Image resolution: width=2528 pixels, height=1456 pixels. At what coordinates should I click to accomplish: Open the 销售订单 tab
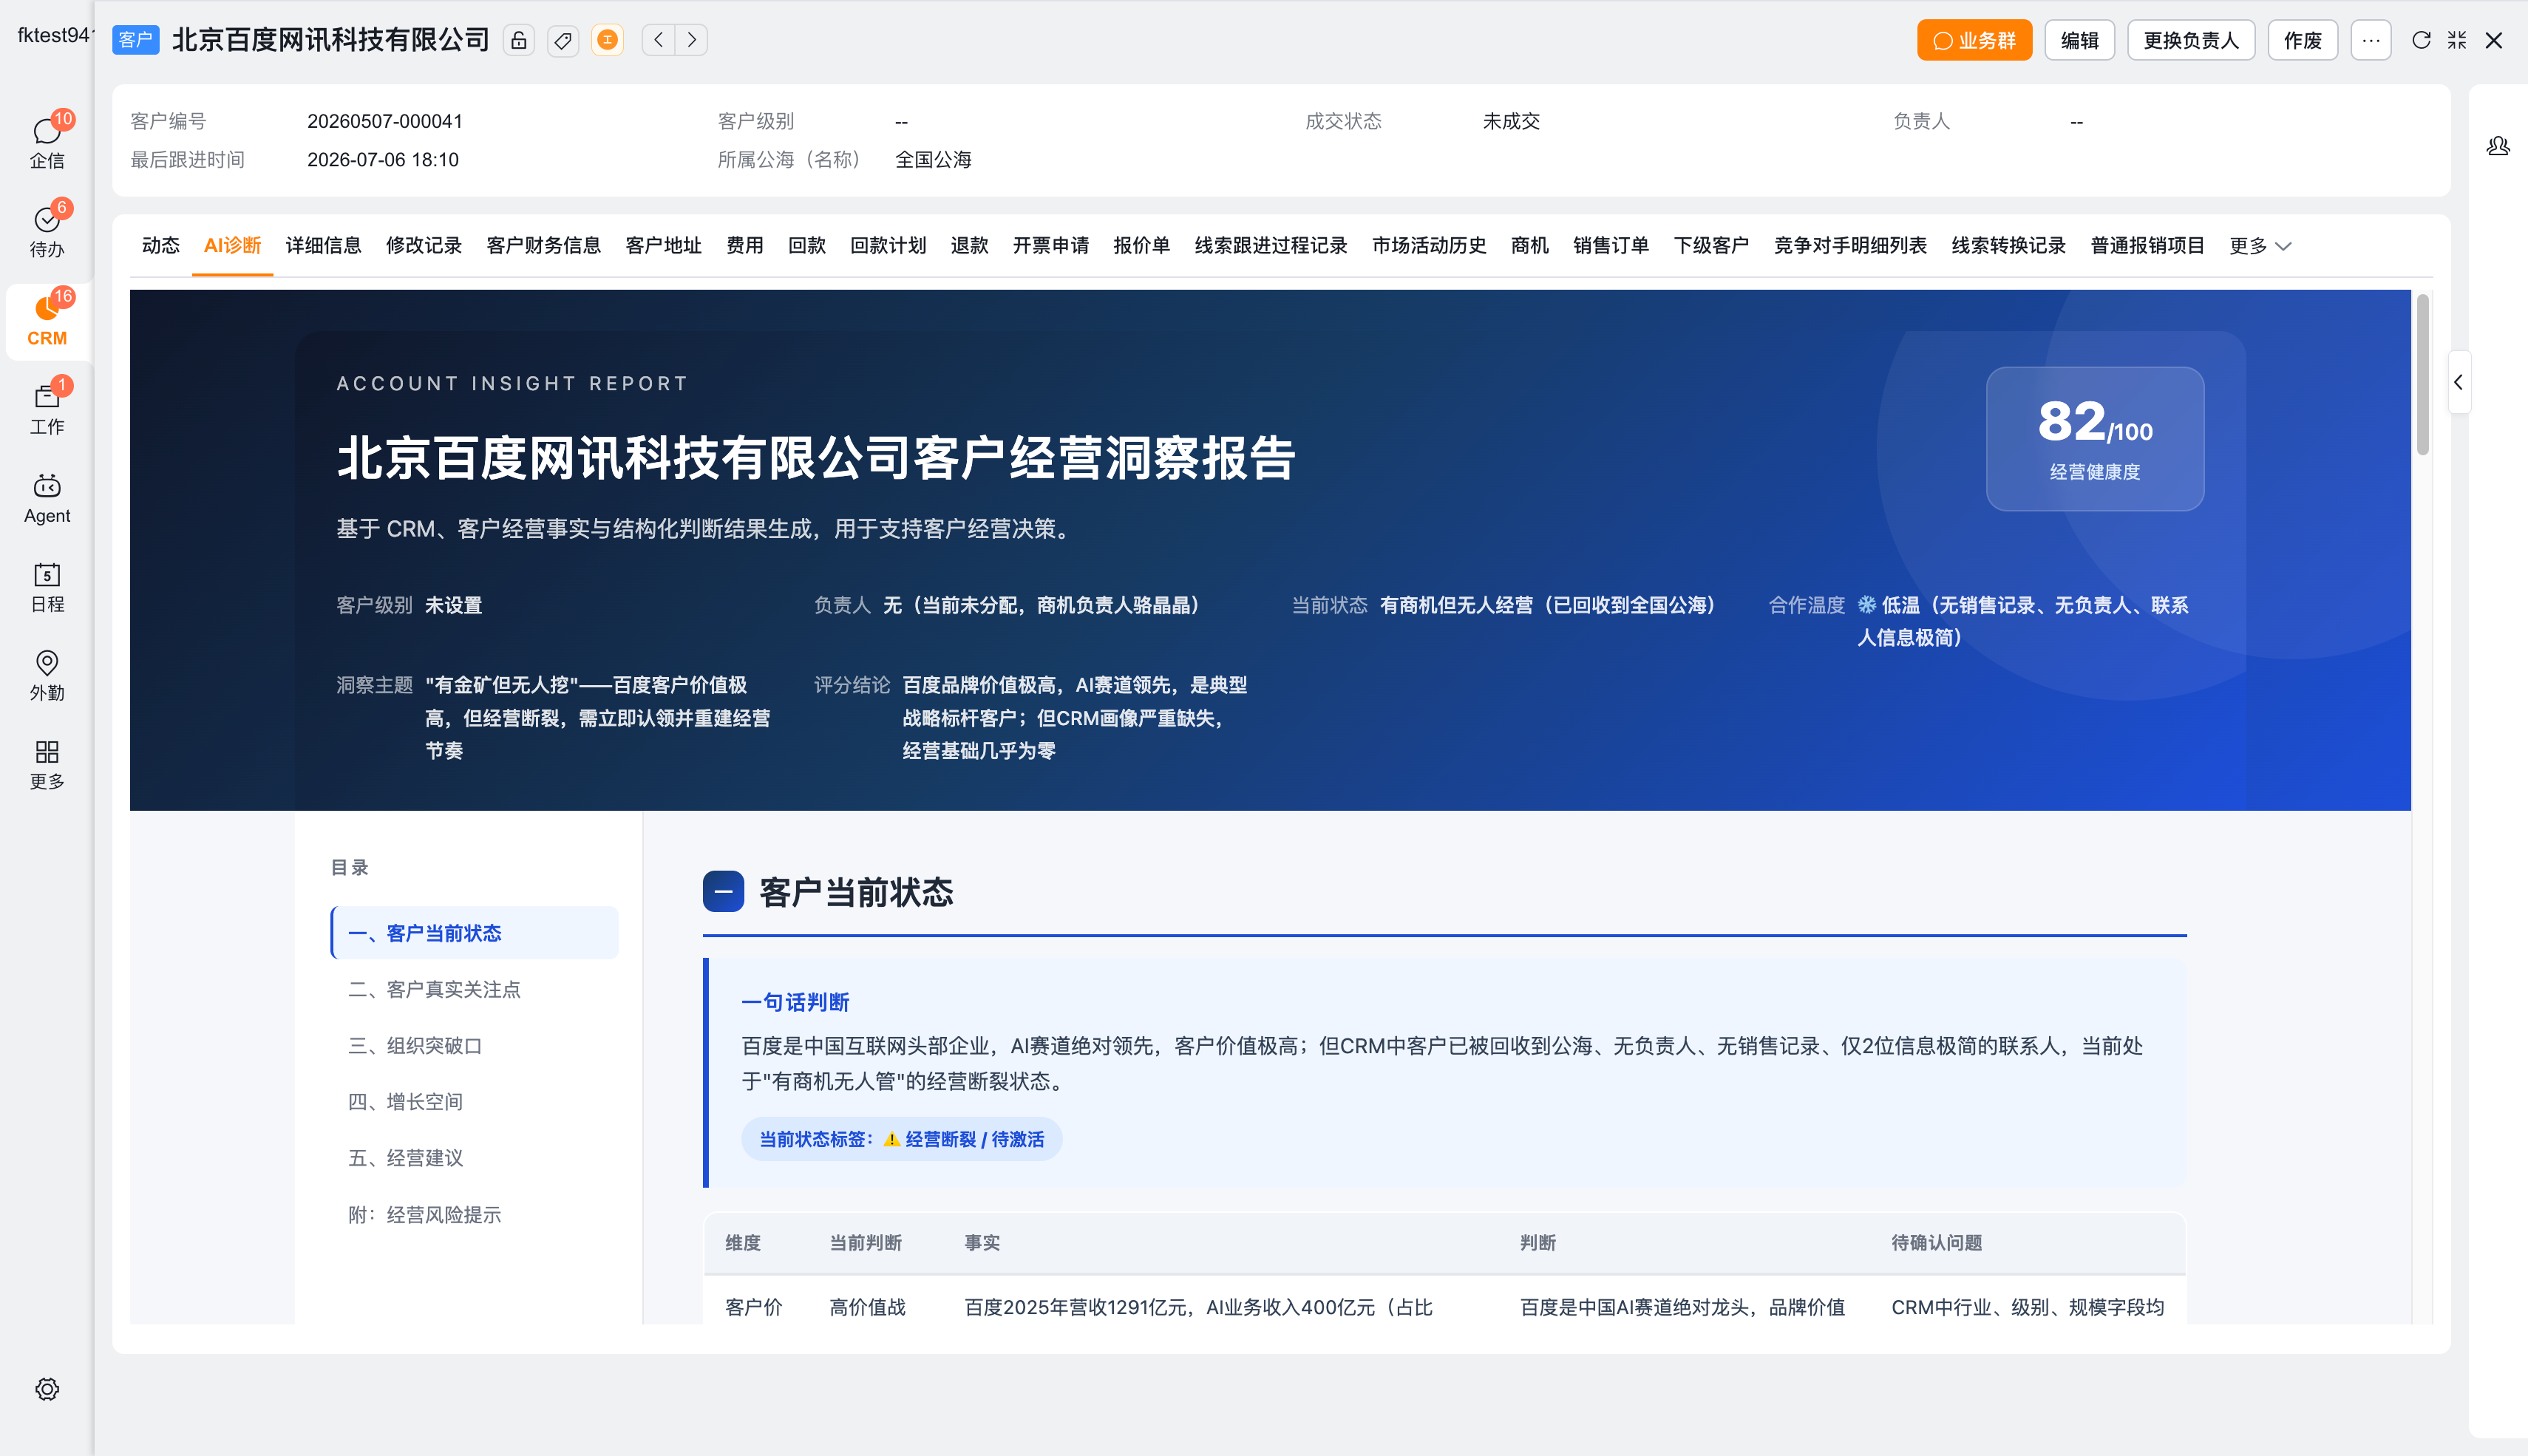[x=1610, y=246]
